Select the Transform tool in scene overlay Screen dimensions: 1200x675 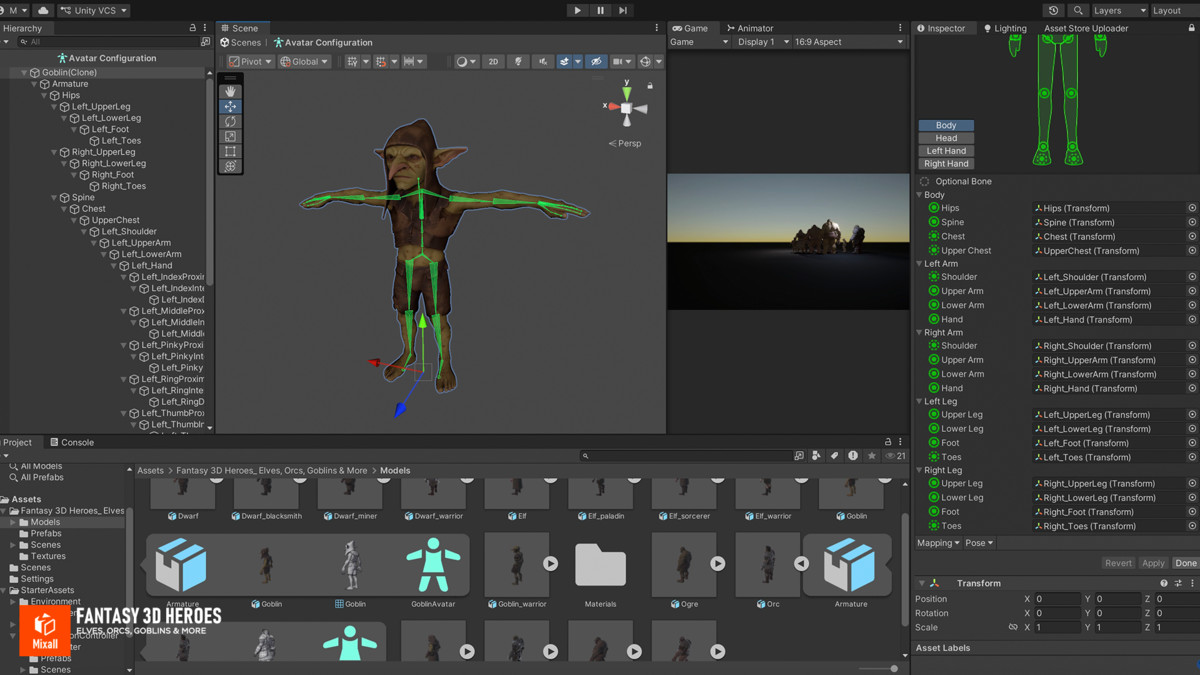click(x=230, y=166)
